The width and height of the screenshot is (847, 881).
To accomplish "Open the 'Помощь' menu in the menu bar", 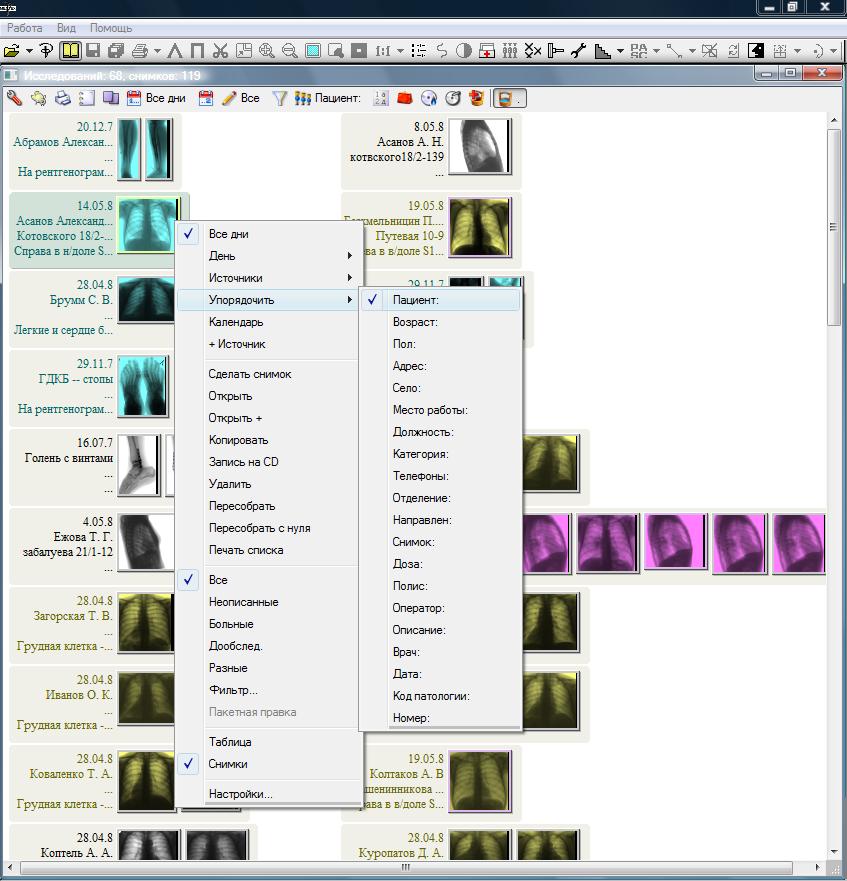I will pos(110,28).
